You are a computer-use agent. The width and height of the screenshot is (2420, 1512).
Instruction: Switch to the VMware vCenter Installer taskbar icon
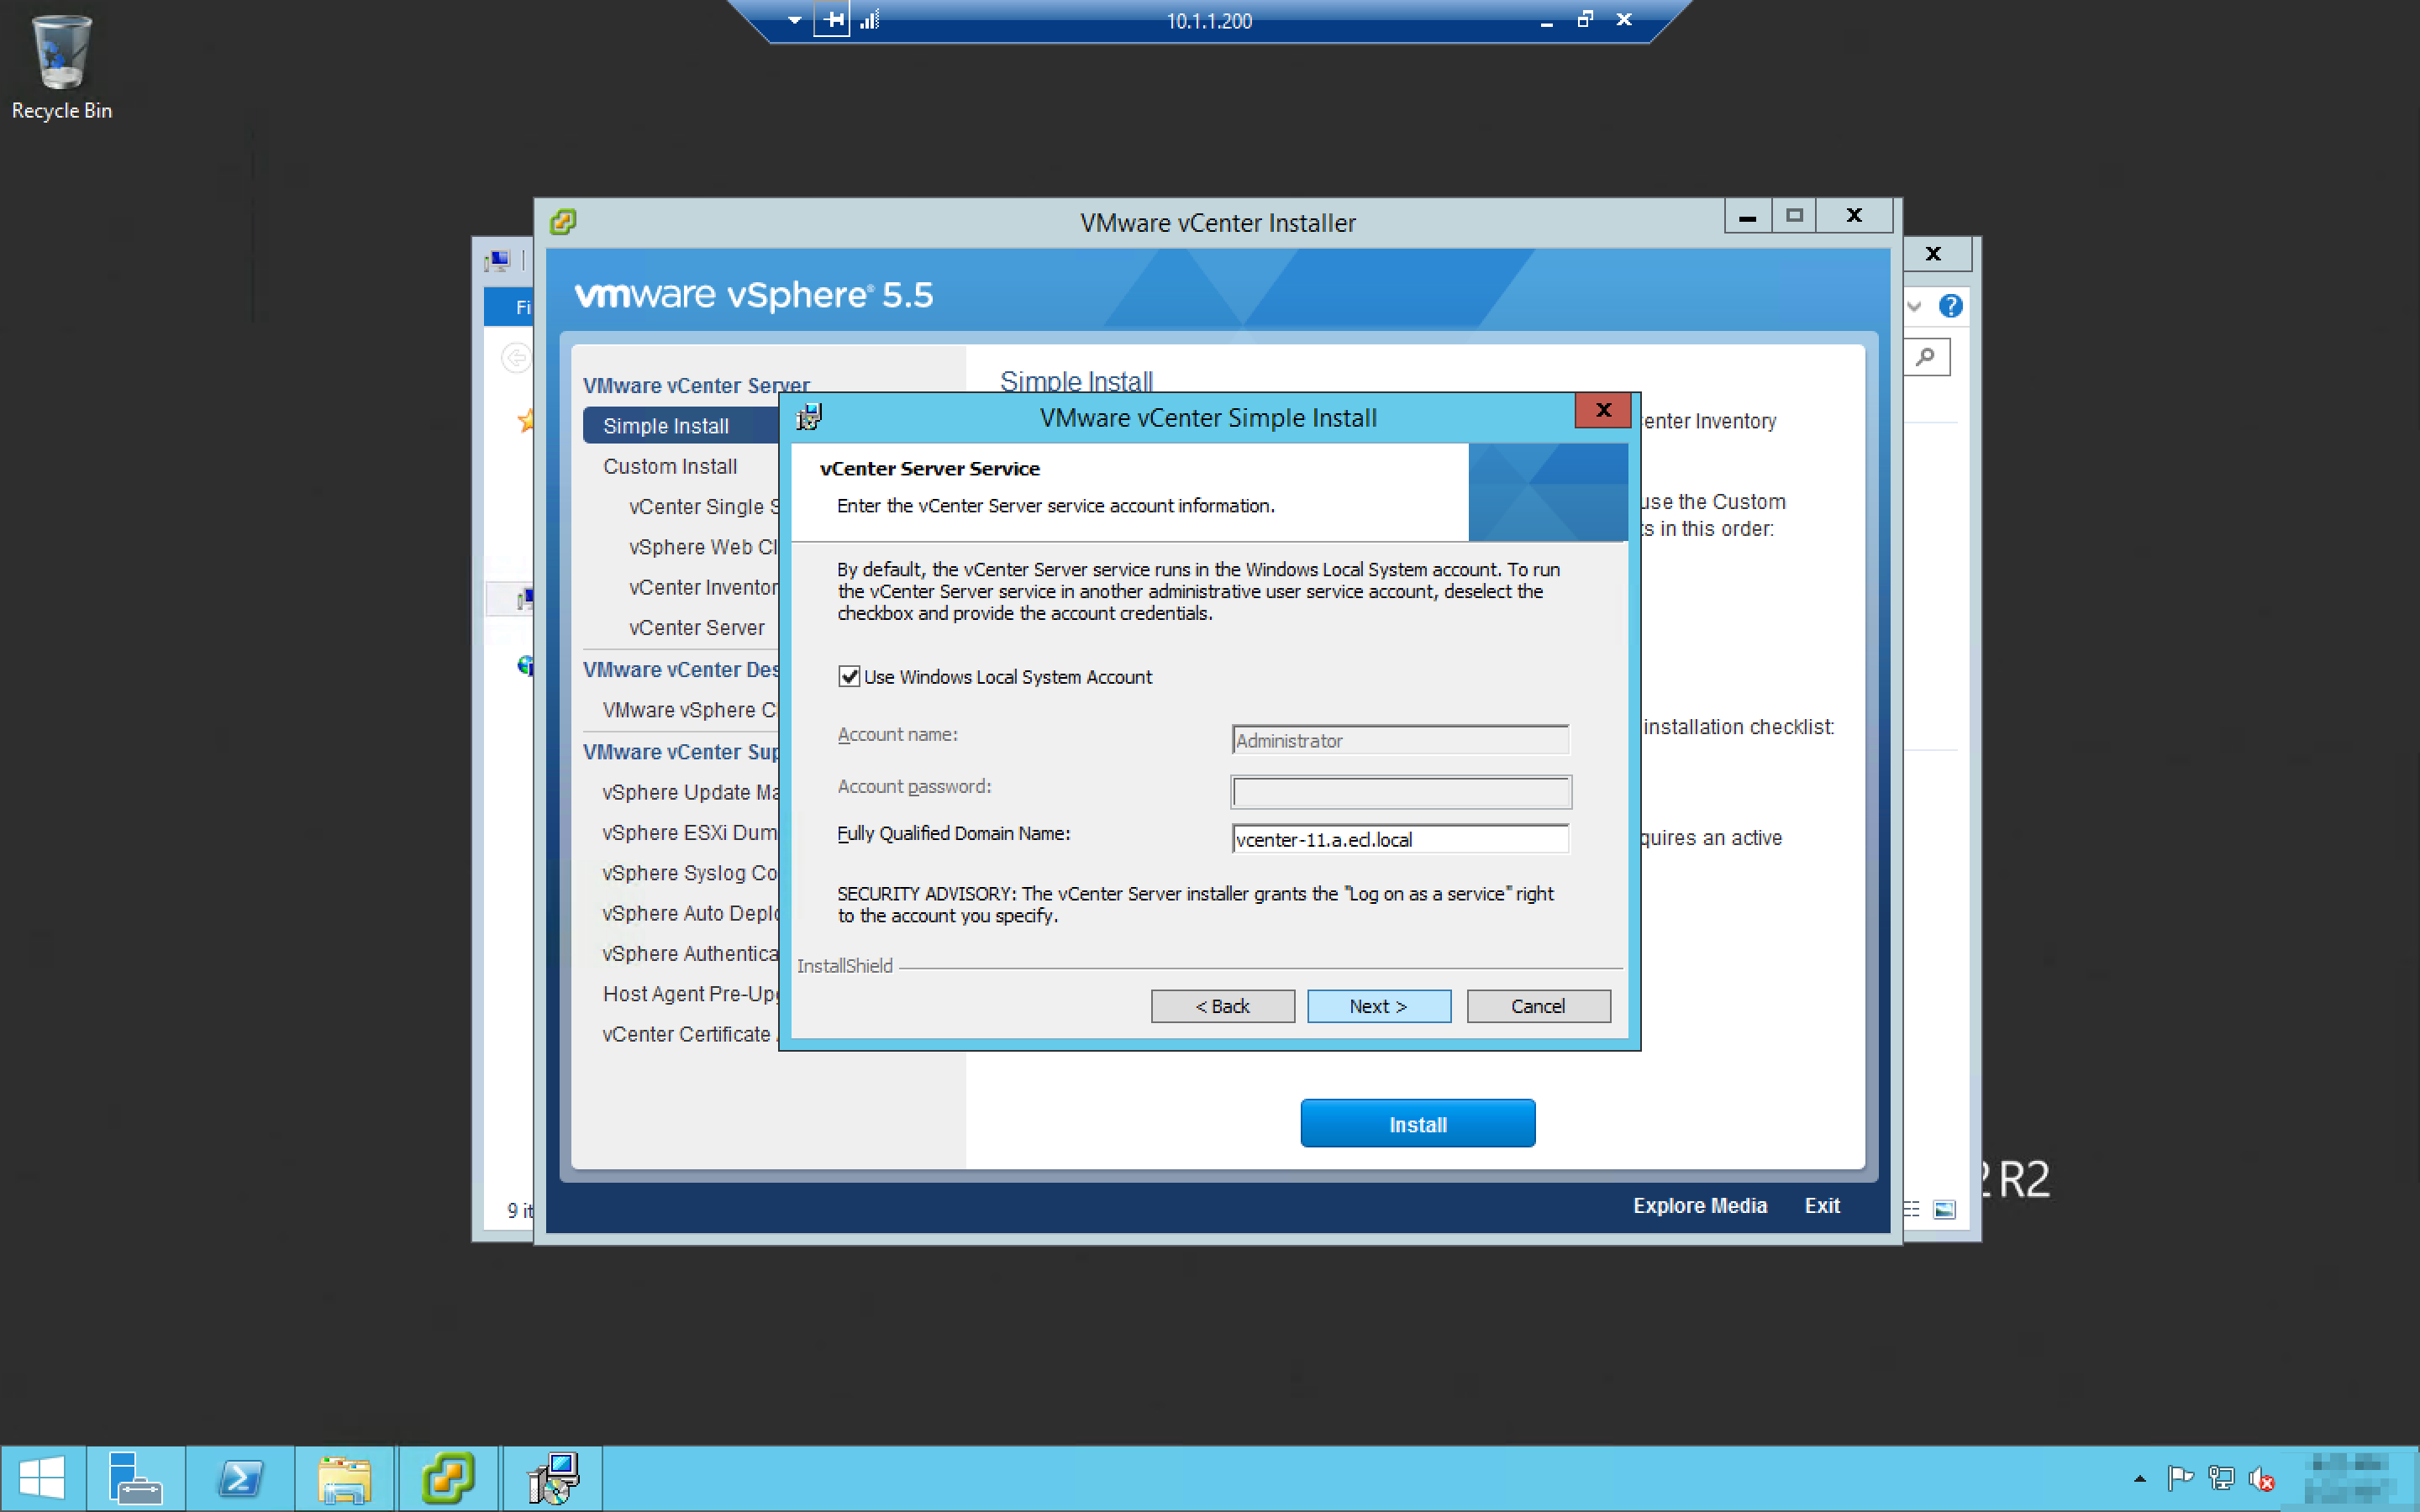[448, 1478]
